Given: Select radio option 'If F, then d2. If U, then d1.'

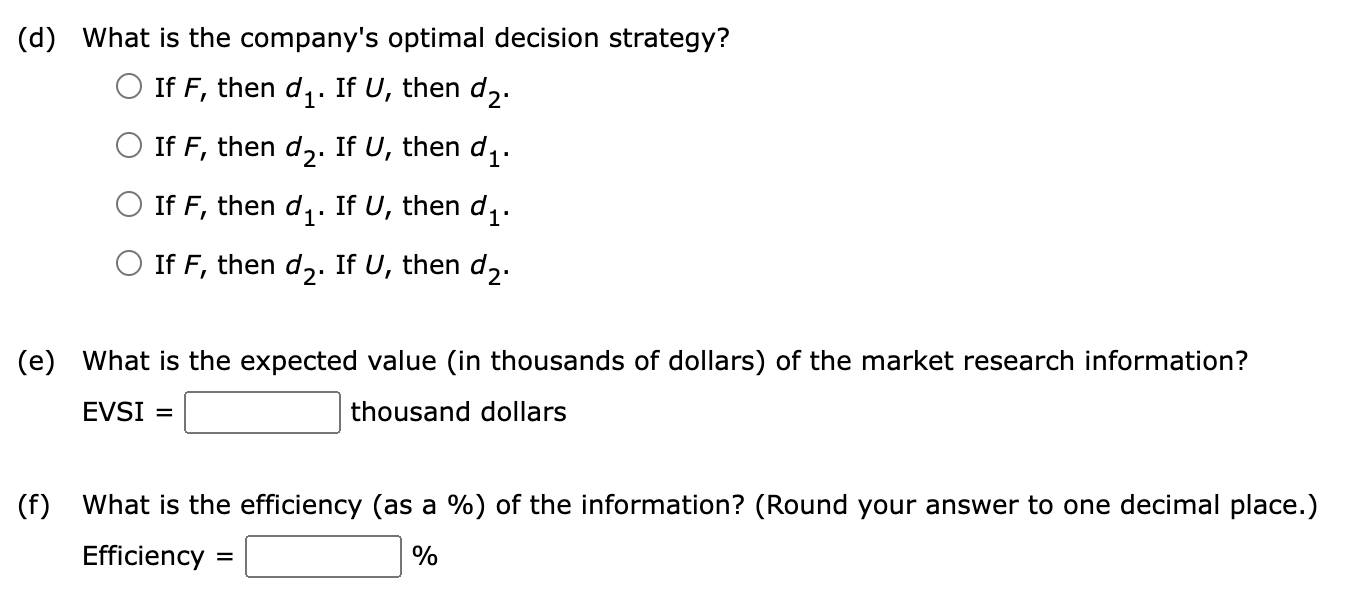Looking at the screenshot, I should coord(128,146).
